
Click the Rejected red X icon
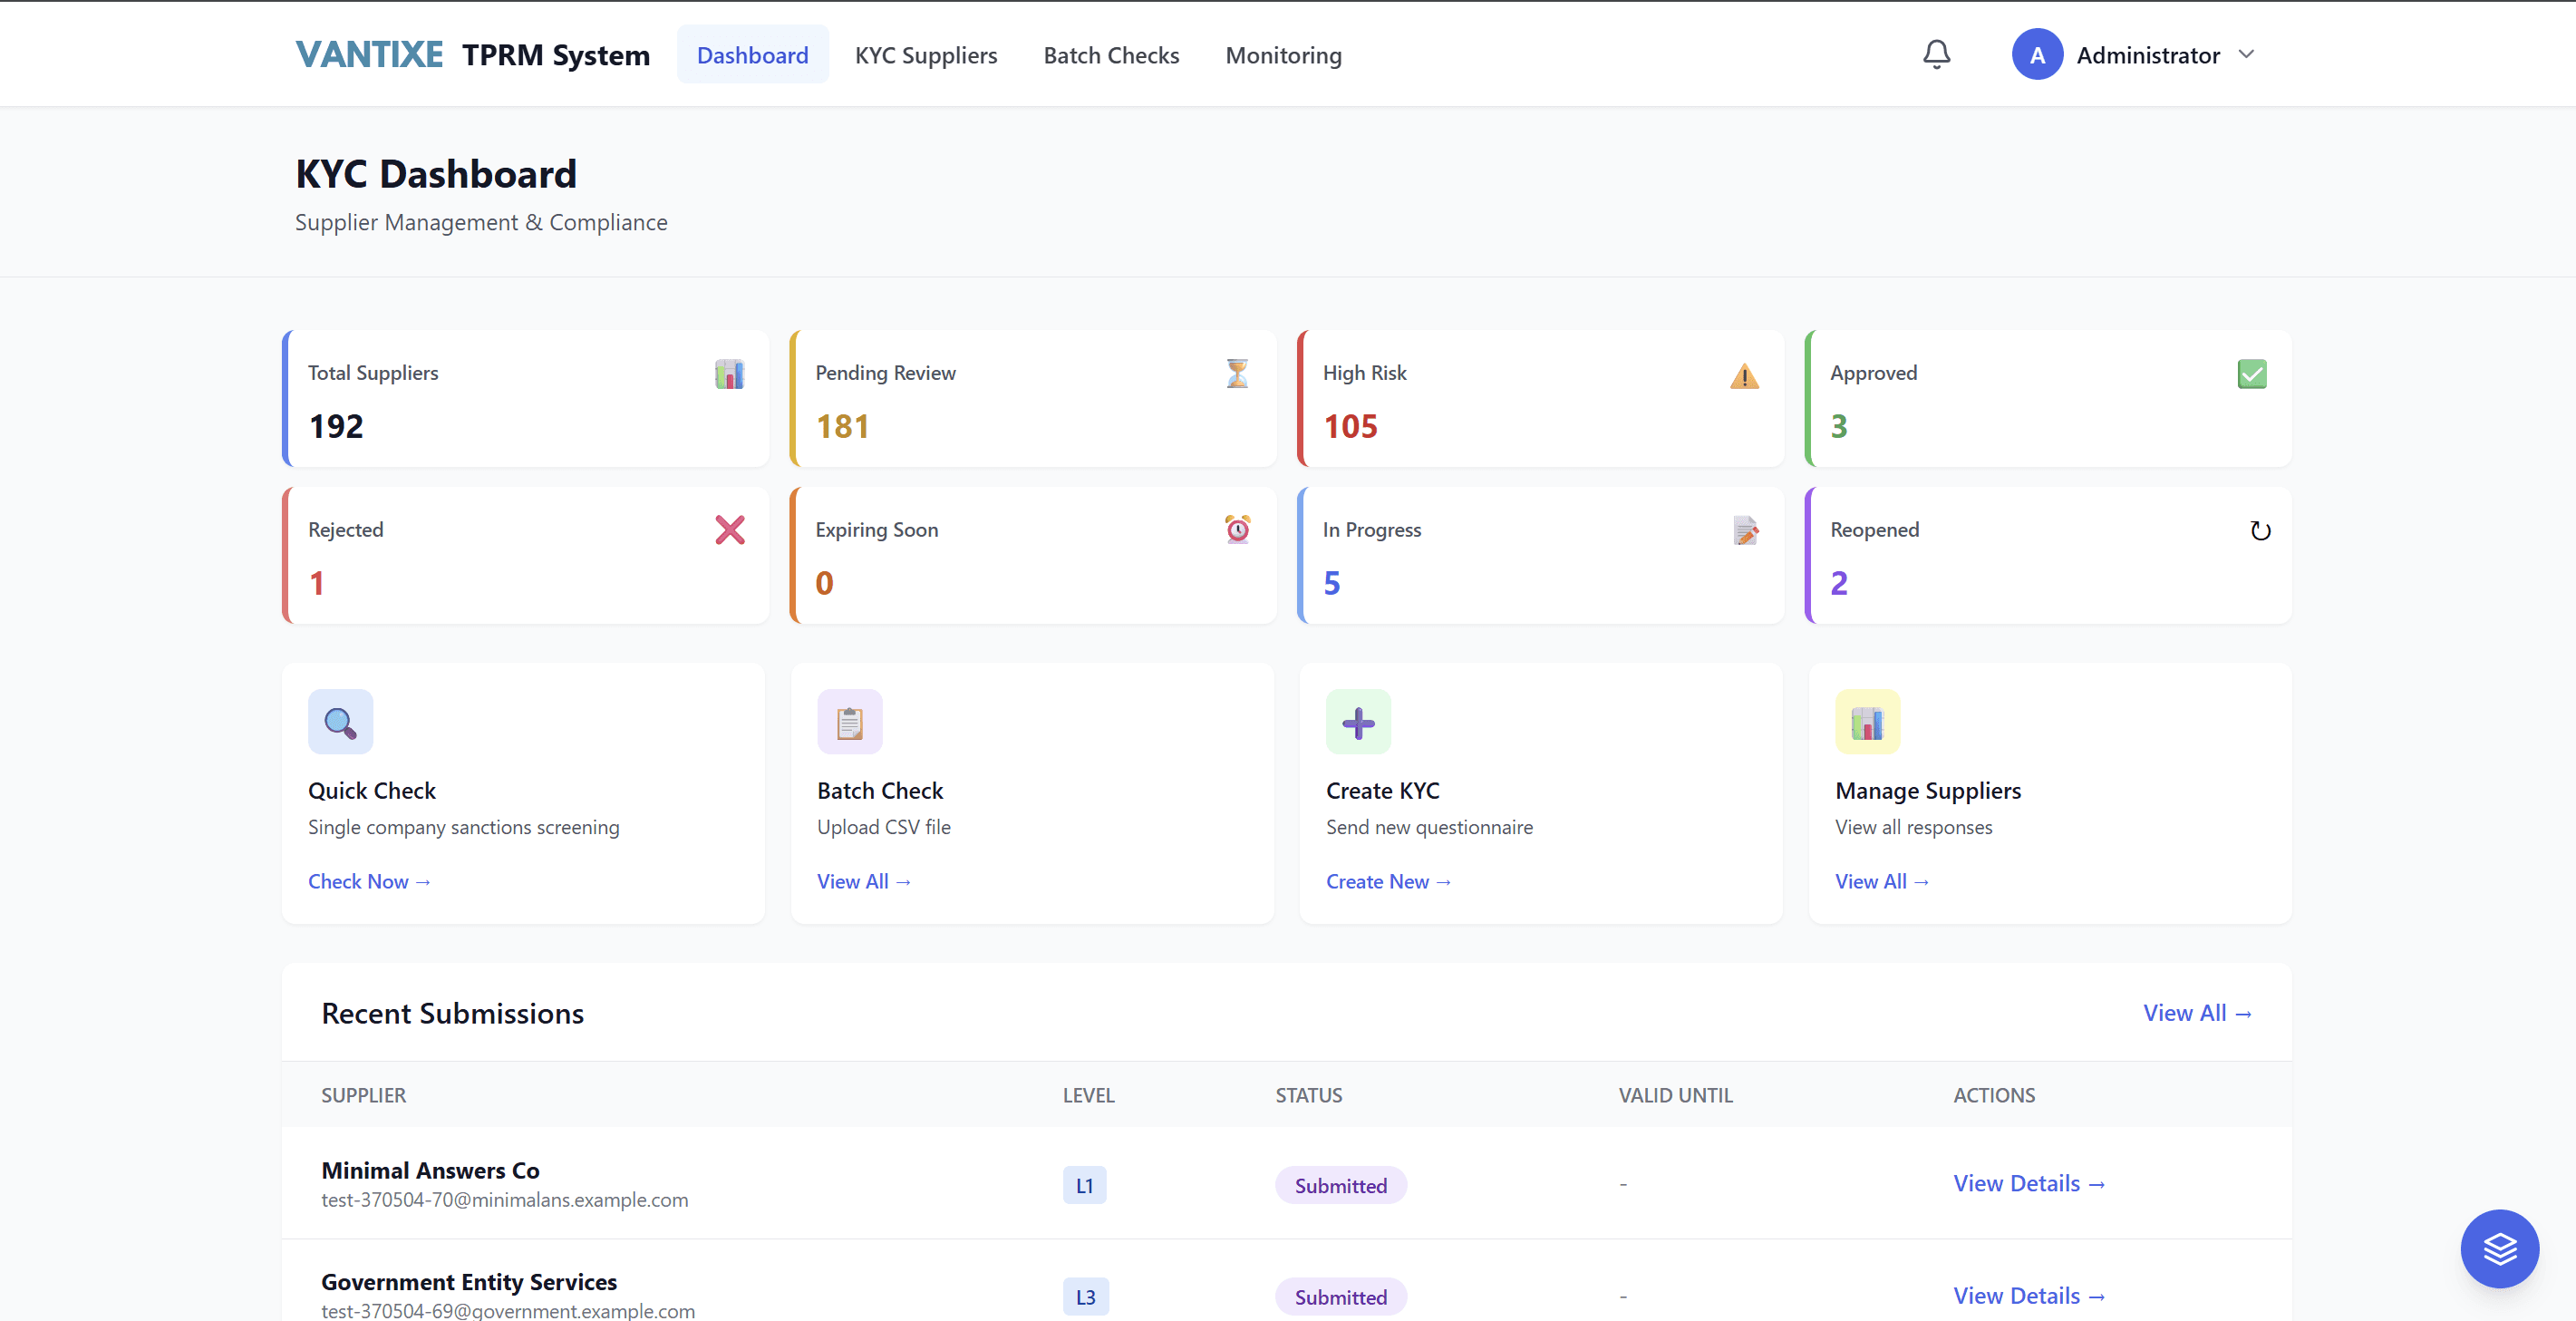pyautogui.click(x=730, y=530)
